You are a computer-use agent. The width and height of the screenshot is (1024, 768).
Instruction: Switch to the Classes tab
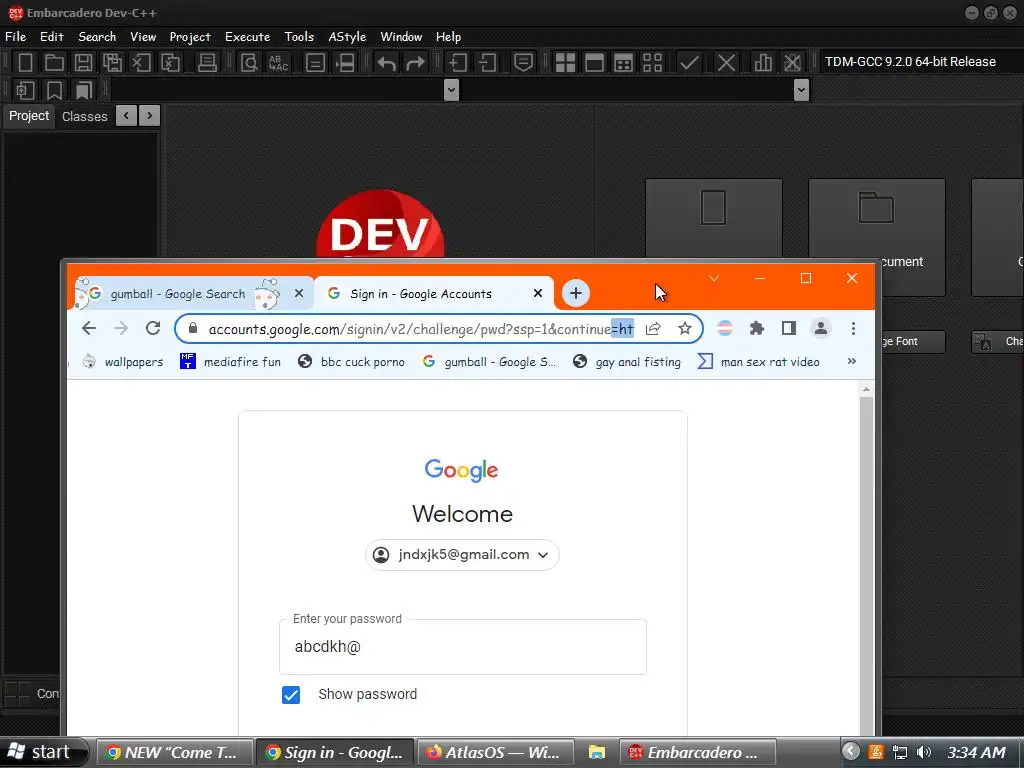pos(85,116)
